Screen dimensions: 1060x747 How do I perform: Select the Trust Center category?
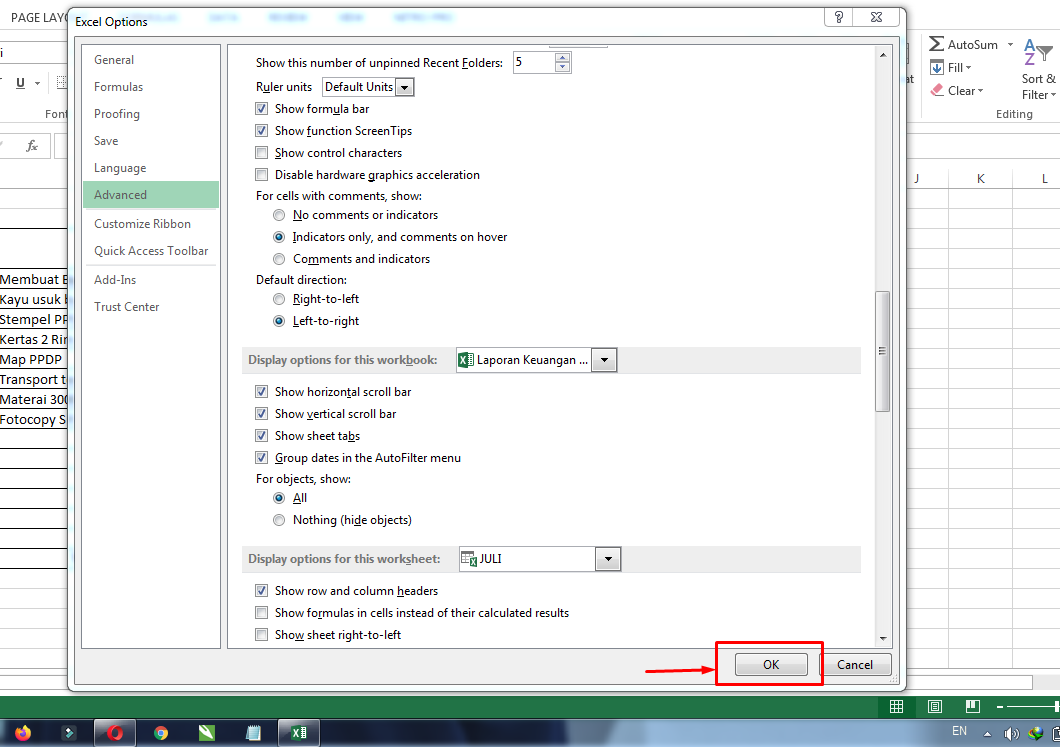126,306
